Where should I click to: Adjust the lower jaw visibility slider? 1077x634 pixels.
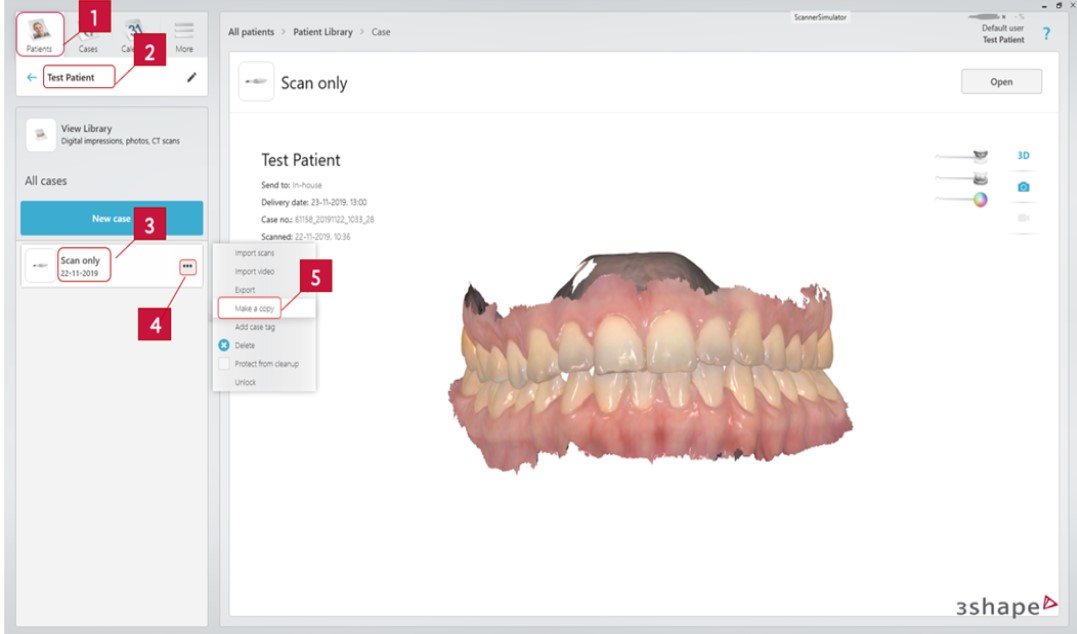click(x=962, y=179)
